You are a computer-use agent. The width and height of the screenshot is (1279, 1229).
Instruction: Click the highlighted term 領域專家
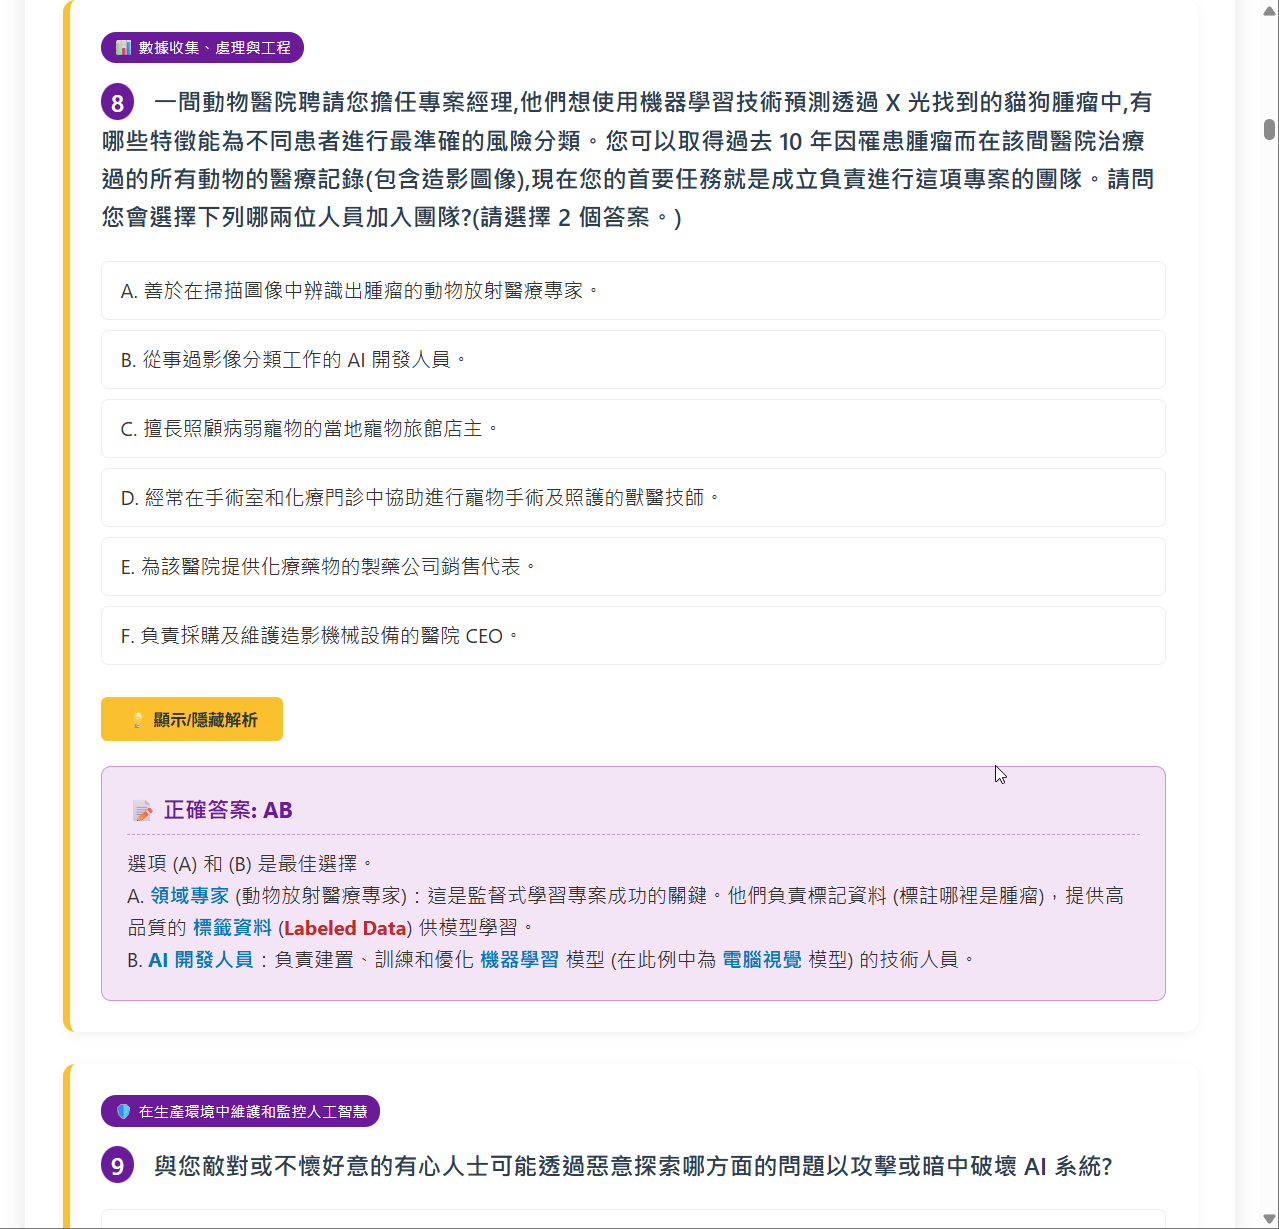click(190, 895)
